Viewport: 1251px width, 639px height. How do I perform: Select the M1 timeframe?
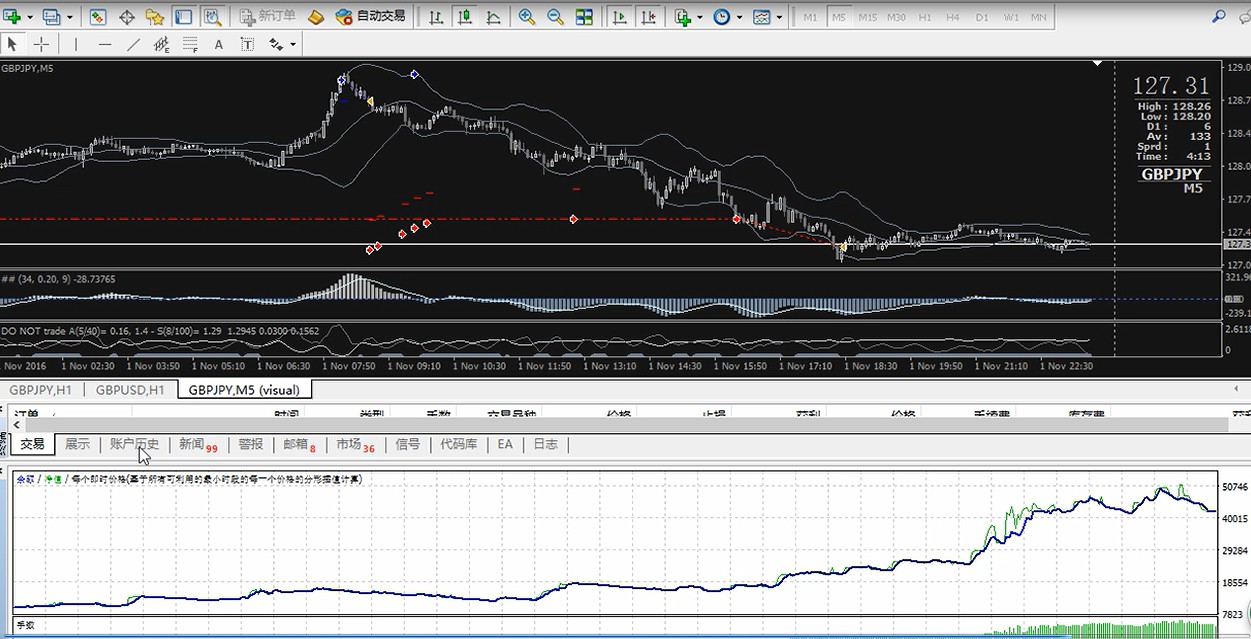tap(810, 17)
